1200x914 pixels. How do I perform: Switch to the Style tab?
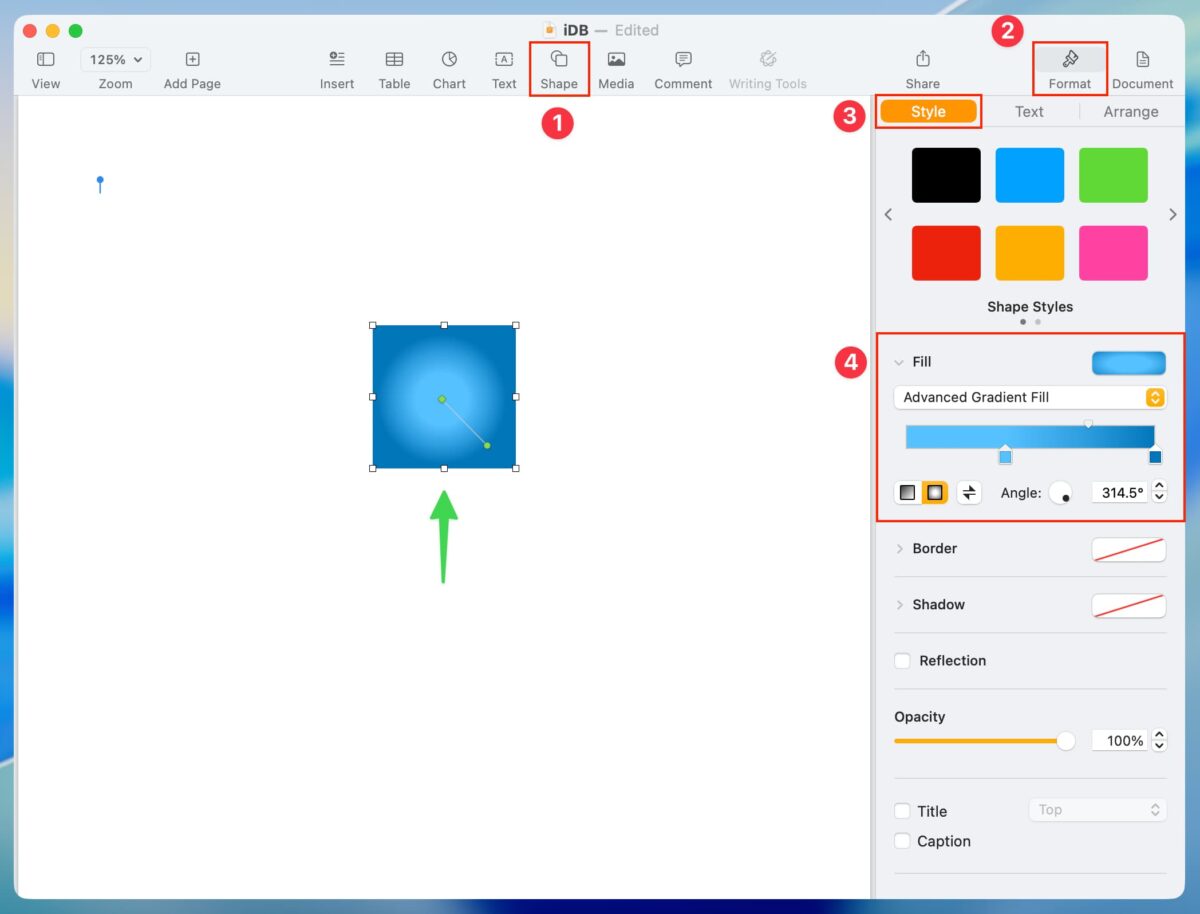pos(928,112)
